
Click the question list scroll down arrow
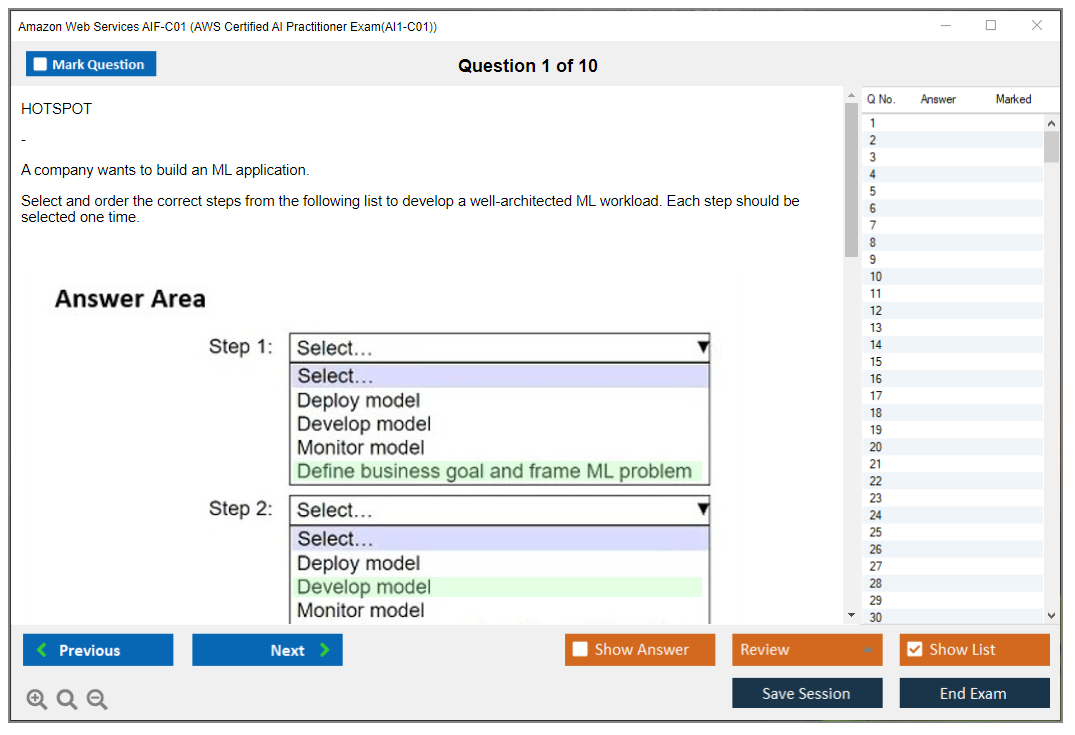click(x=1051, y=616)
